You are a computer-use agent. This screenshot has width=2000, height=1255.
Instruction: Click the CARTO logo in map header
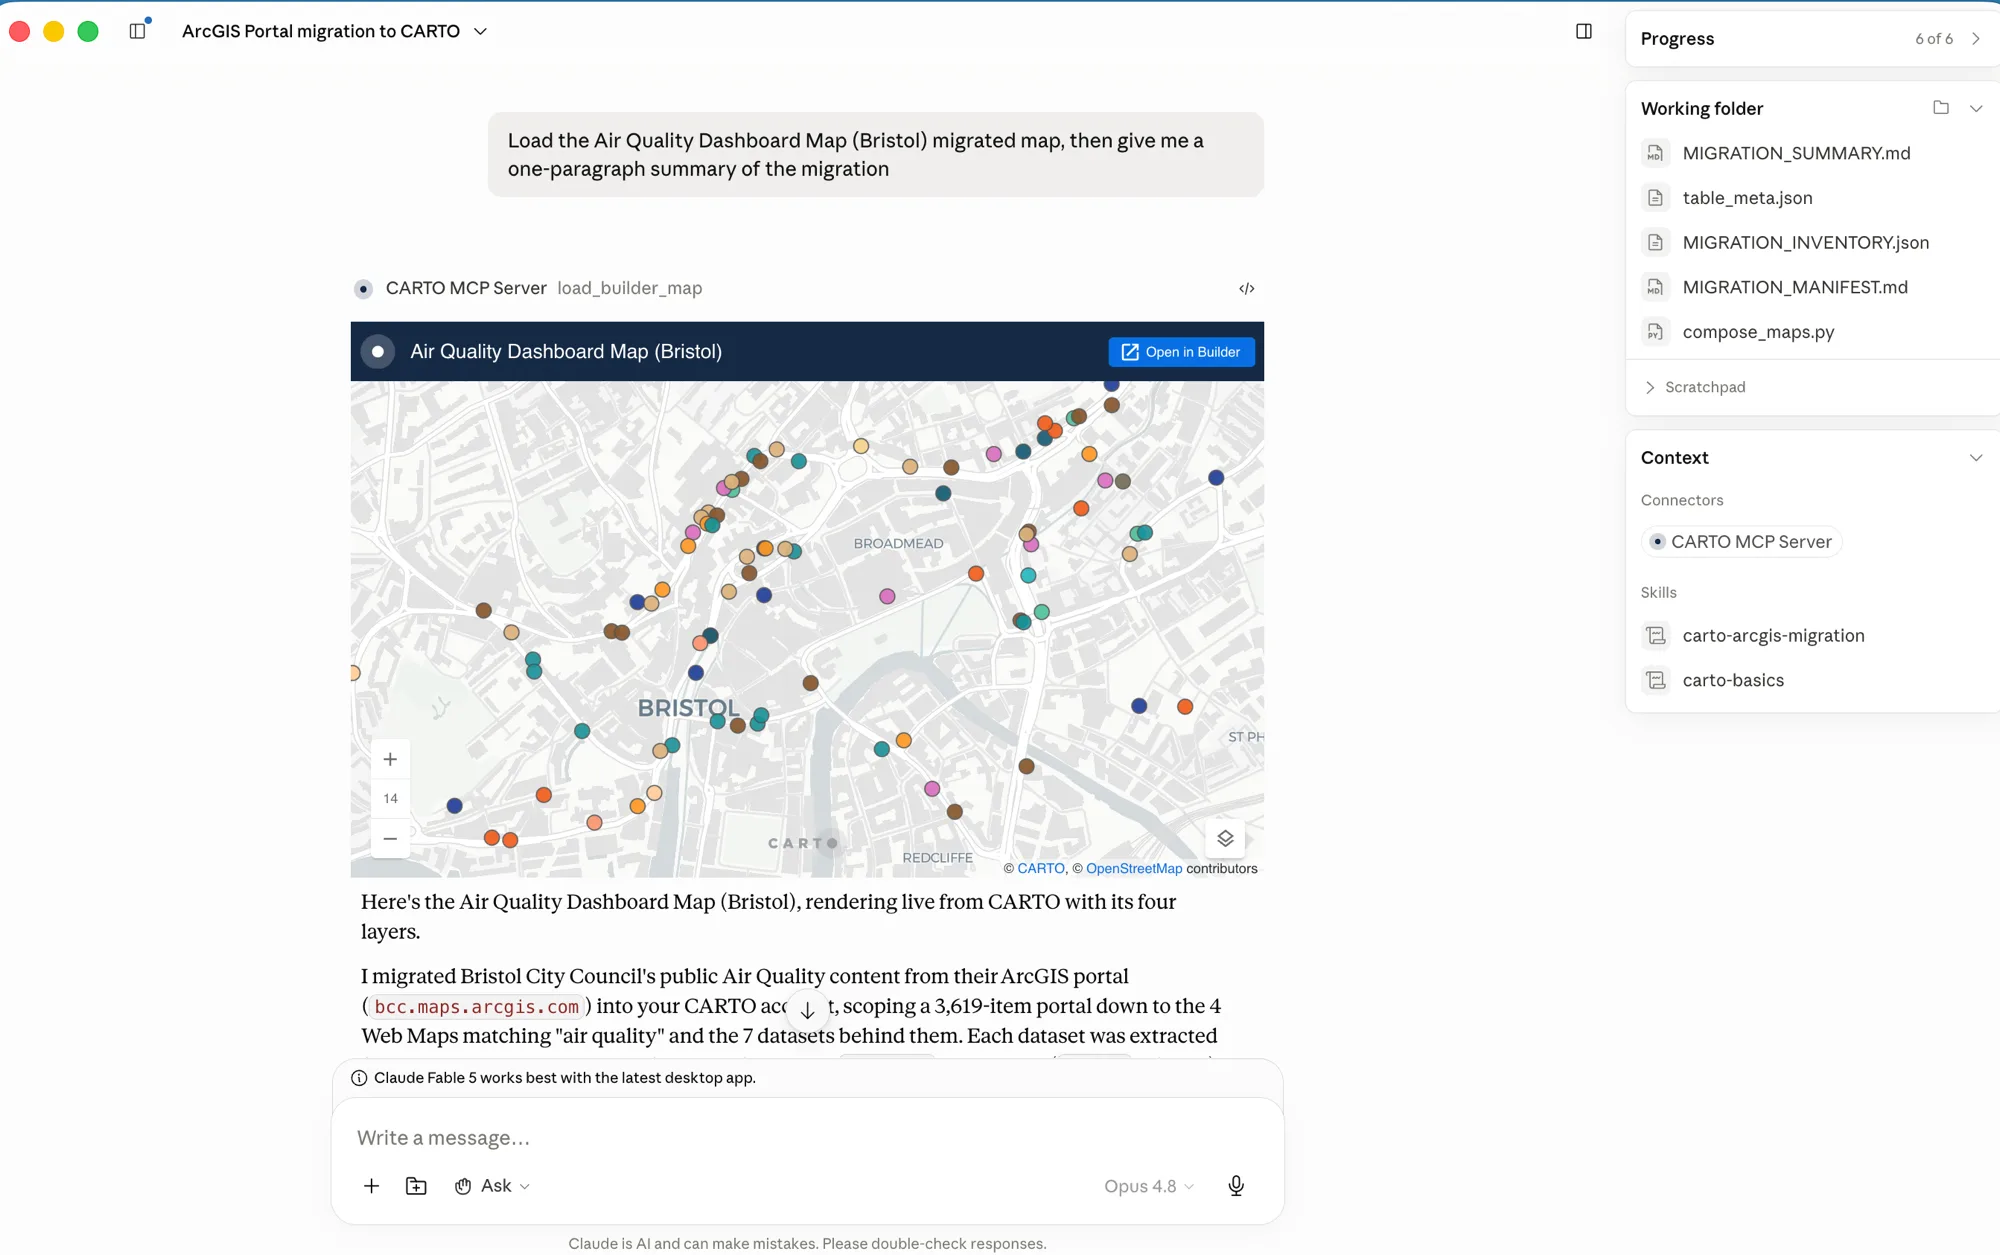[x=378, y=352]
